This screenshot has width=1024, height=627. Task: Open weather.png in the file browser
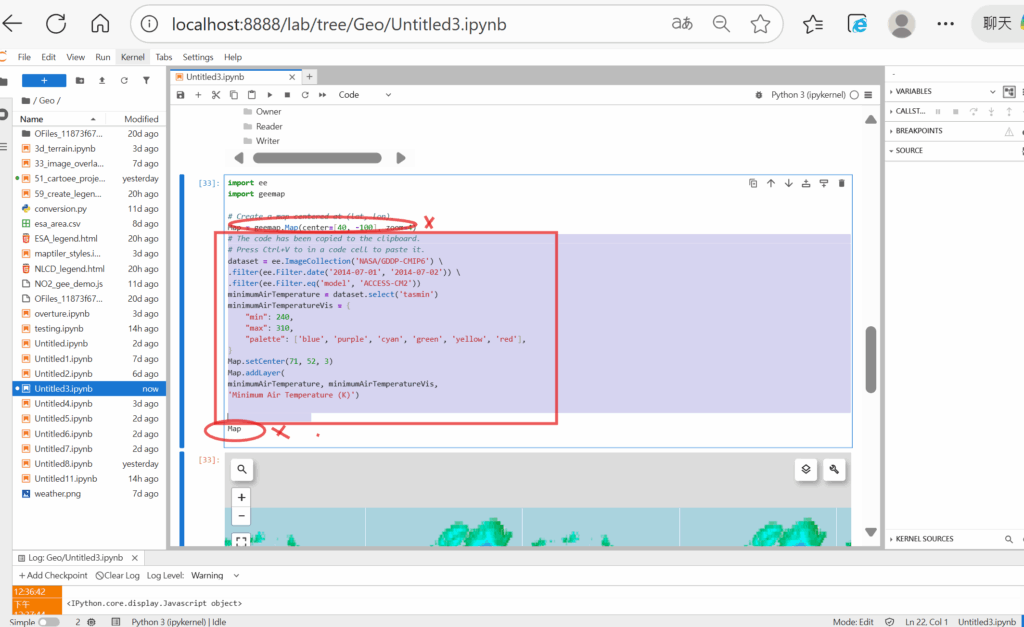pyautogui.click(x=56, y=493)
